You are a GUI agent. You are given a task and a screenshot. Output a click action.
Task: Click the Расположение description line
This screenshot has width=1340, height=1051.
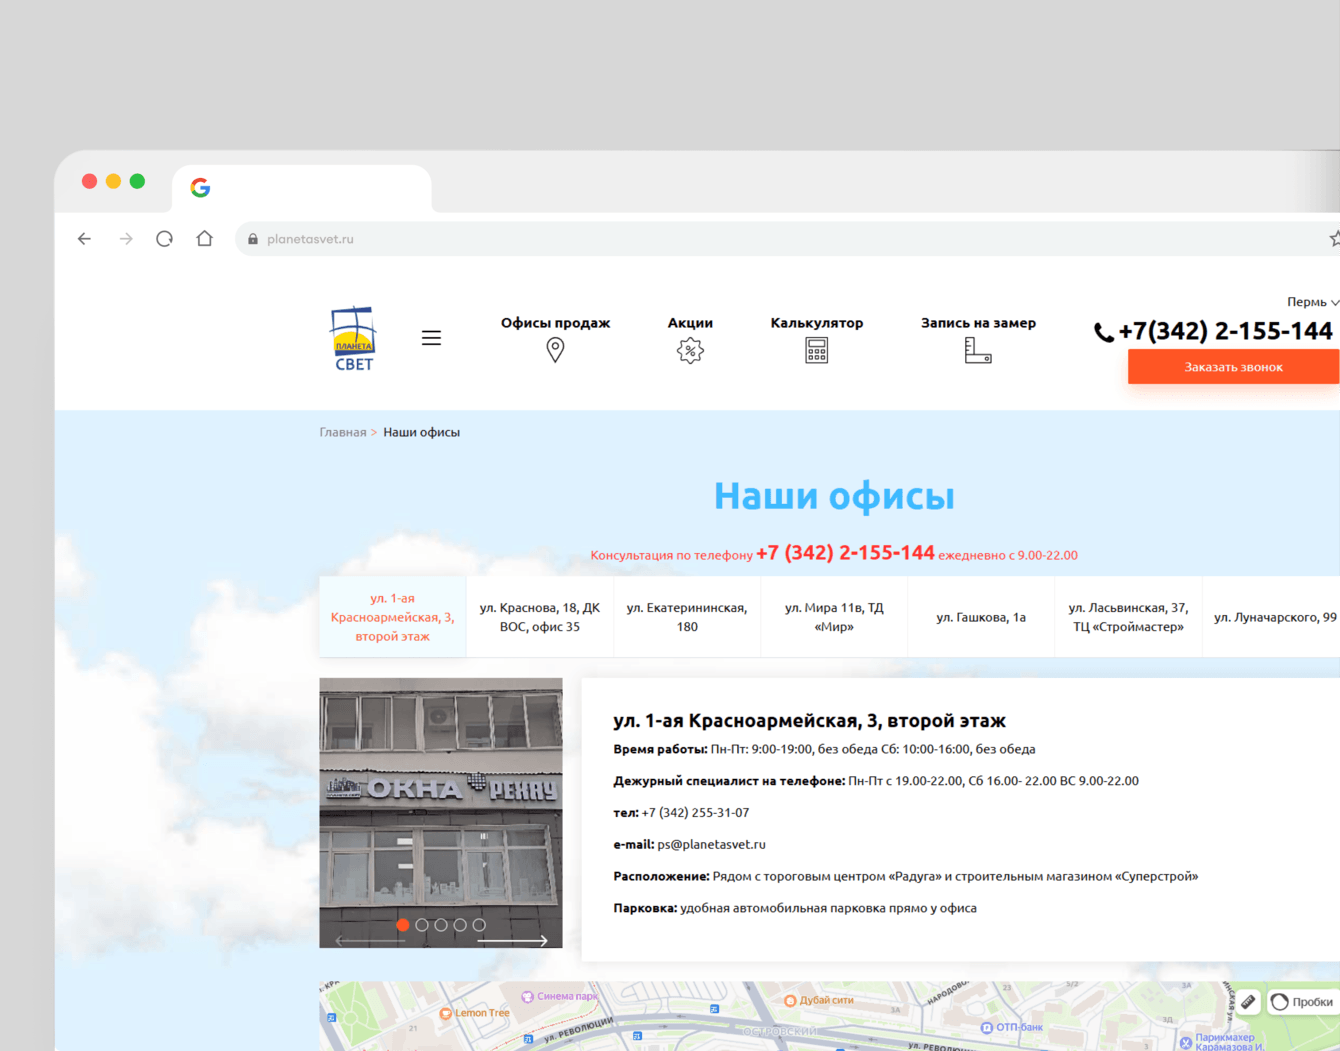coord(905,877)
